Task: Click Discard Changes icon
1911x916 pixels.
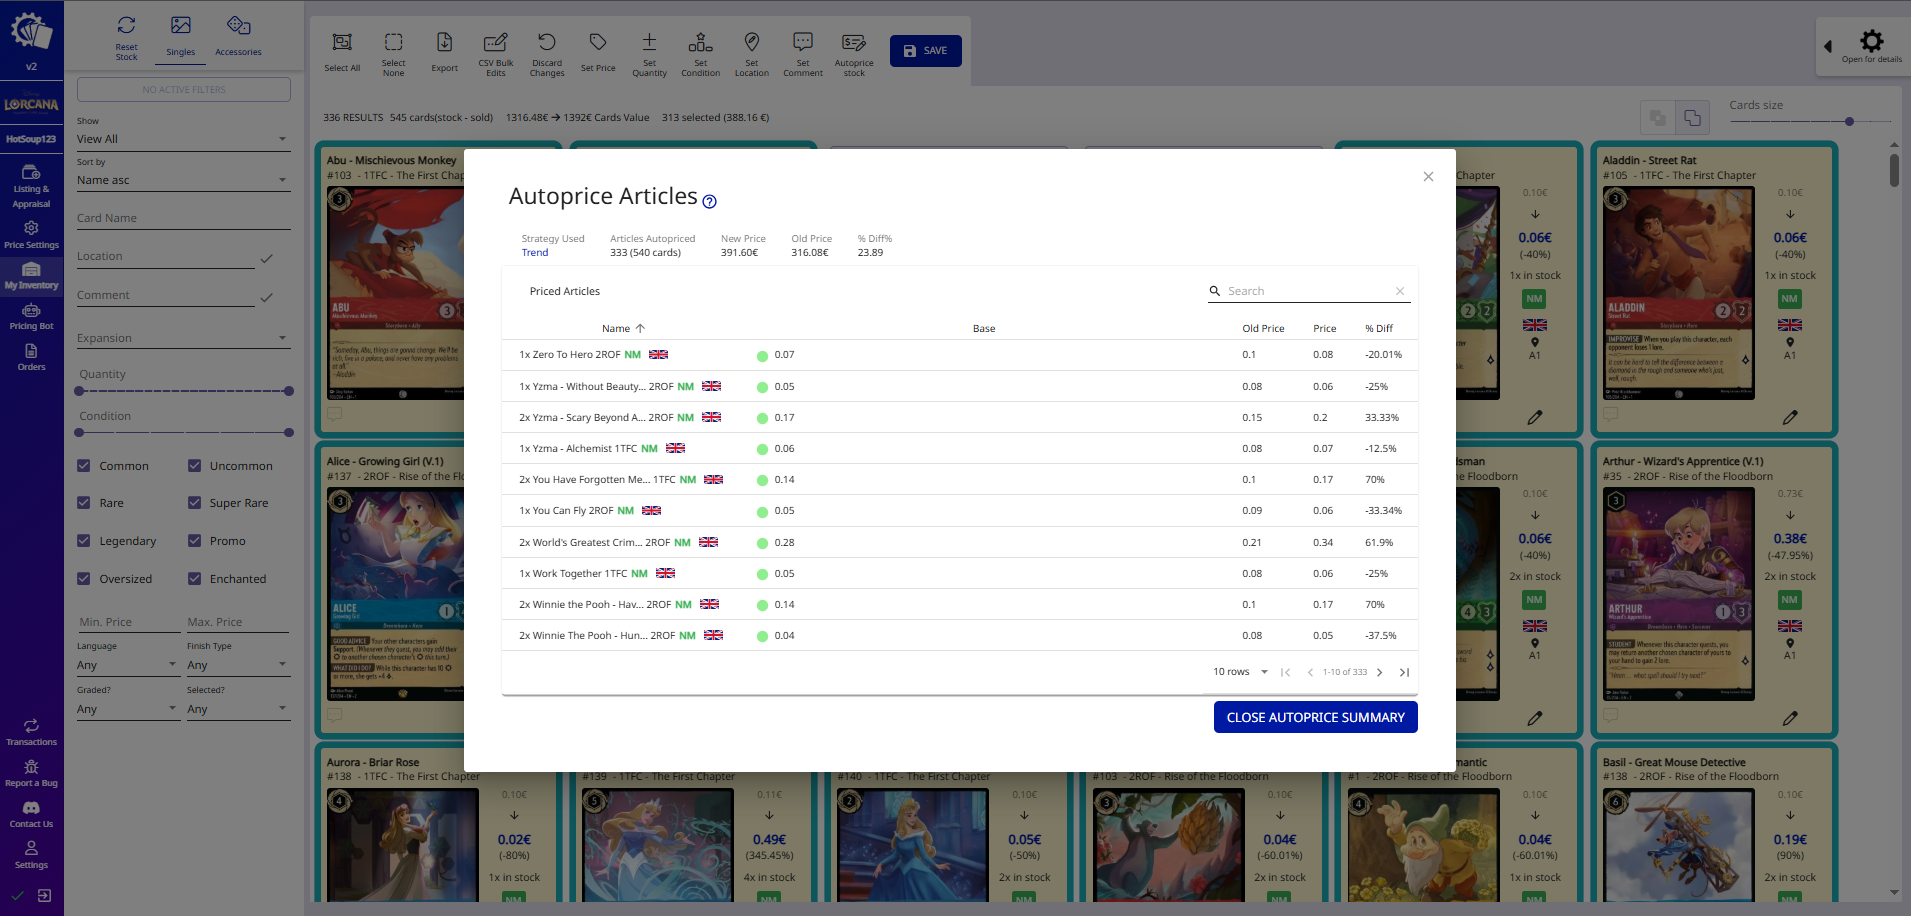Action: click(547, 42)
